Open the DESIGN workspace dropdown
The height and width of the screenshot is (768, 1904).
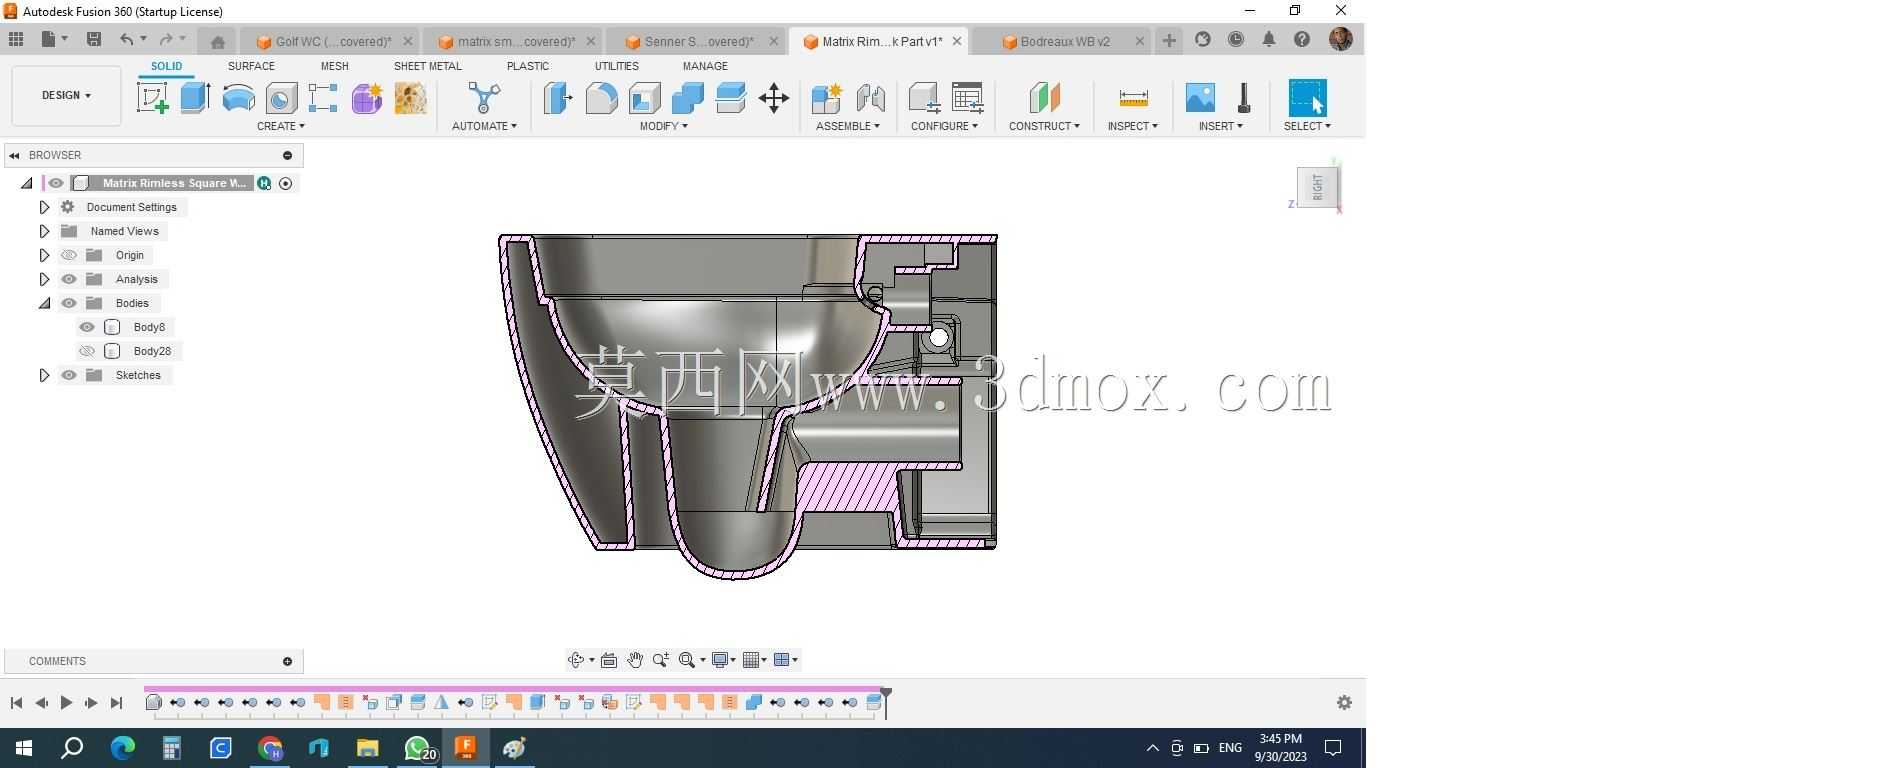[x=66, y=96]
